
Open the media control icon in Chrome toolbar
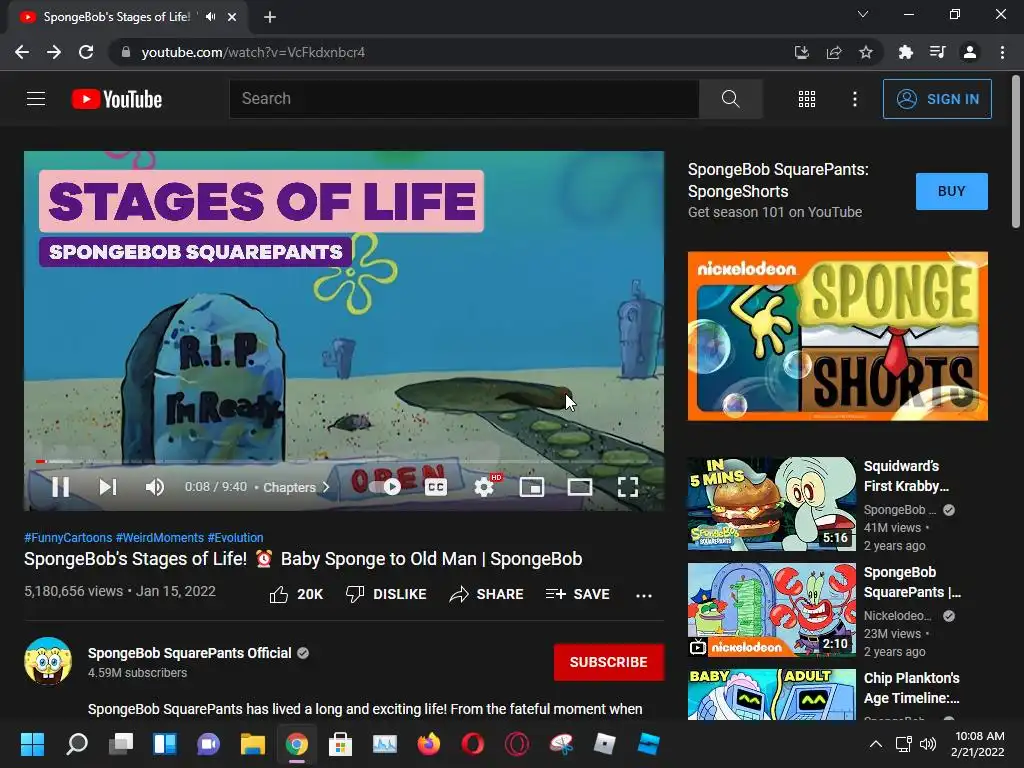pos(938,52)
